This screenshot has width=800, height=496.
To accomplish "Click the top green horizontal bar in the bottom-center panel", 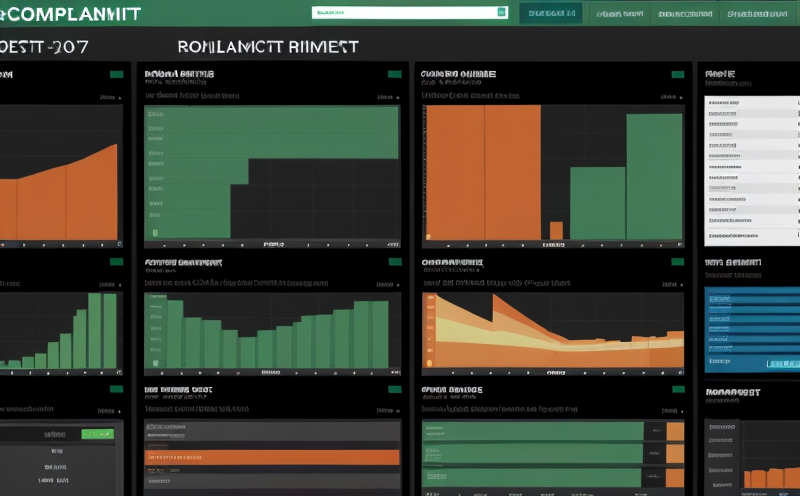I will pyautogui.click(x=532, y=431).
